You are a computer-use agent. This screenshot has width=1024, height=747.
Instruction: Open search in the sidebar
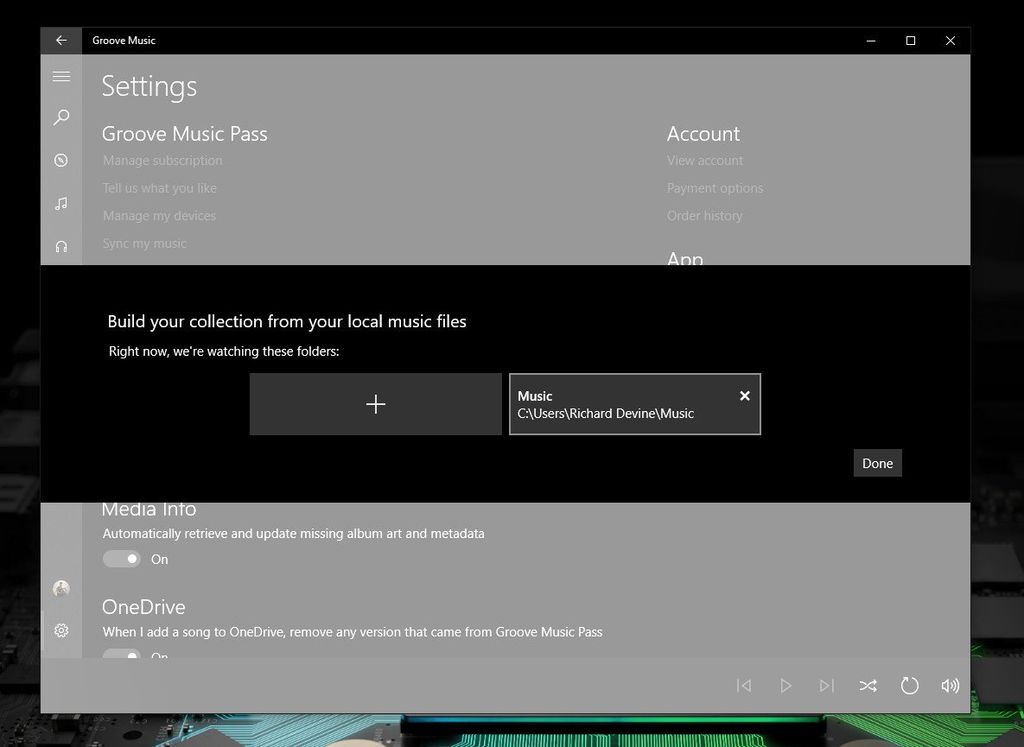tap(61, 117)
